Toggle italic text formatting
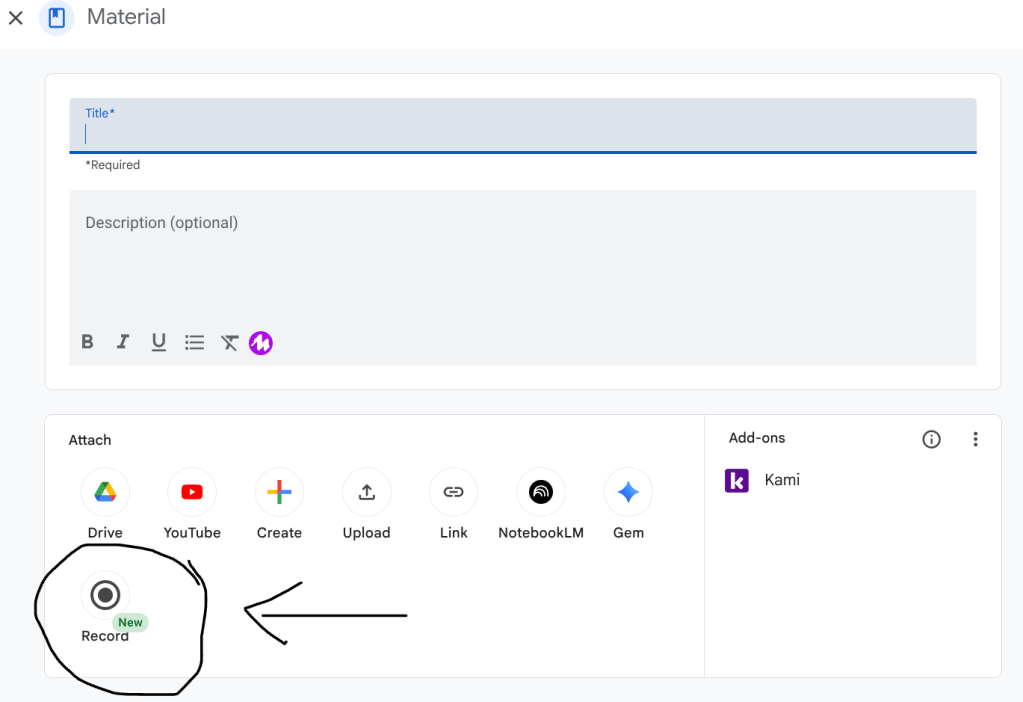The height and width of the screenshot is (702, 1023). click(123, 342)
